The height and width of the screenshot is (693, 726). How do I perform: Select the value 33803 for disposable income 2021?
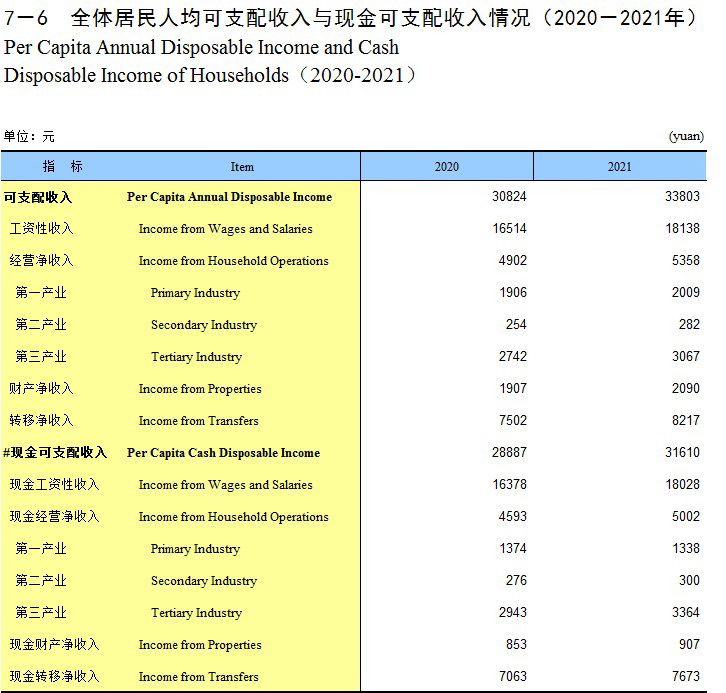pos(682,196)
